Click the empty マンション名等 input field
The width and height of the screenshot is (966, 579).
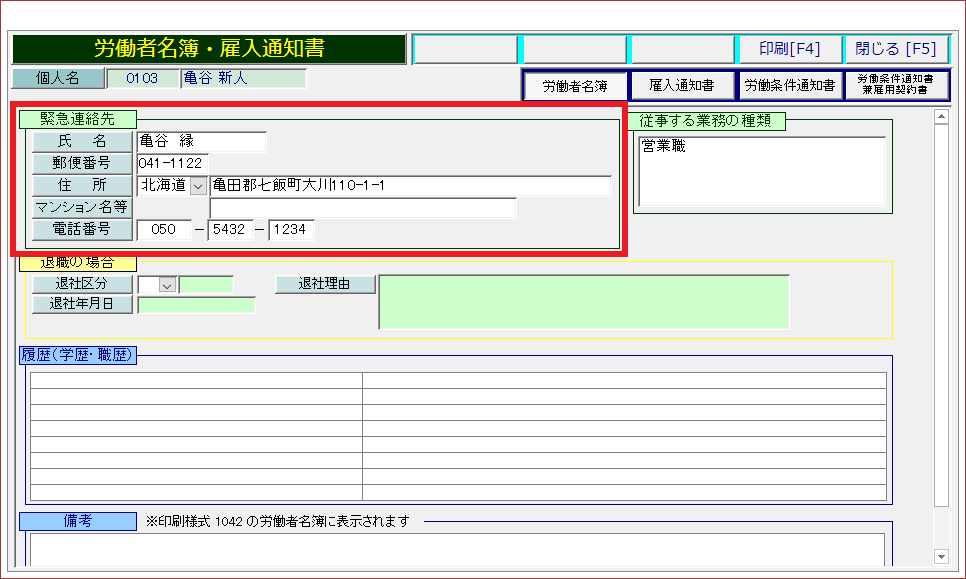pyautogui.click(x=362, y=208)
